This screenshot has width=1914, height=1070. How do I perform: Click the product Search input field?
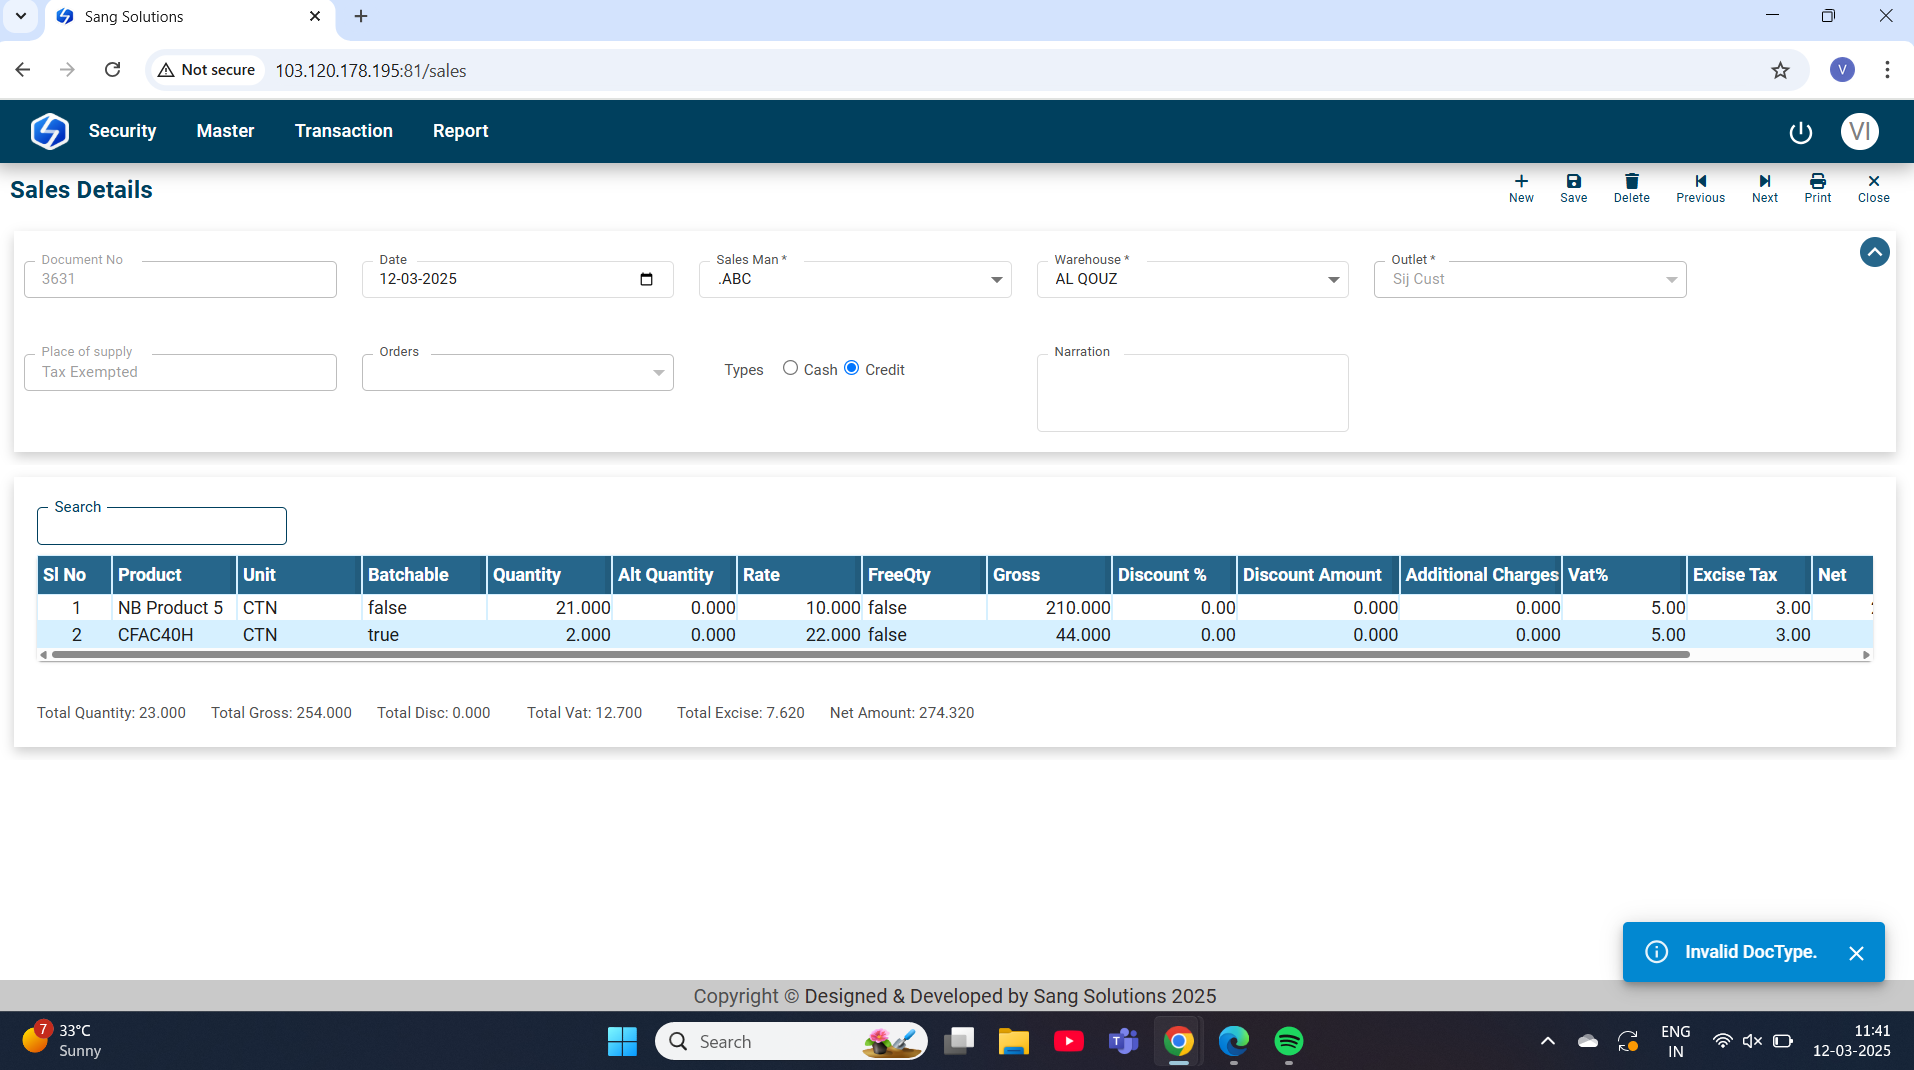[162, 527]
